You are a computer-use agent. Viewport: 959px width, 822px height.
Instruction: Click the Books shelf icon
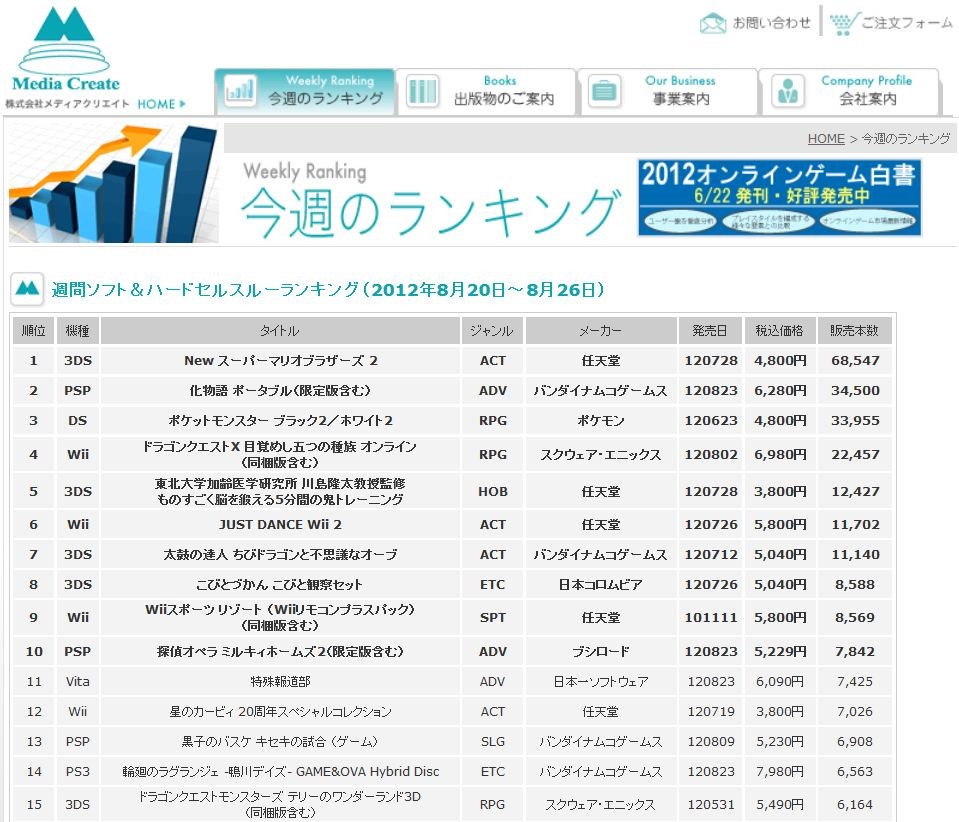422,91
